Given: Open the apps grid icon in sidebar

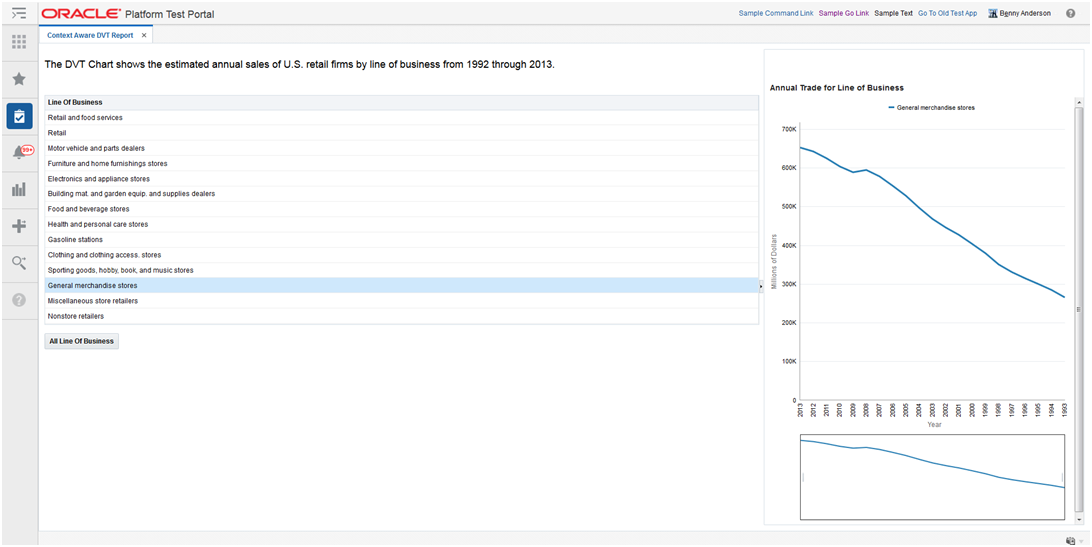Looking at the screenshot, I should pyautogui.click(x=19, y=42).
